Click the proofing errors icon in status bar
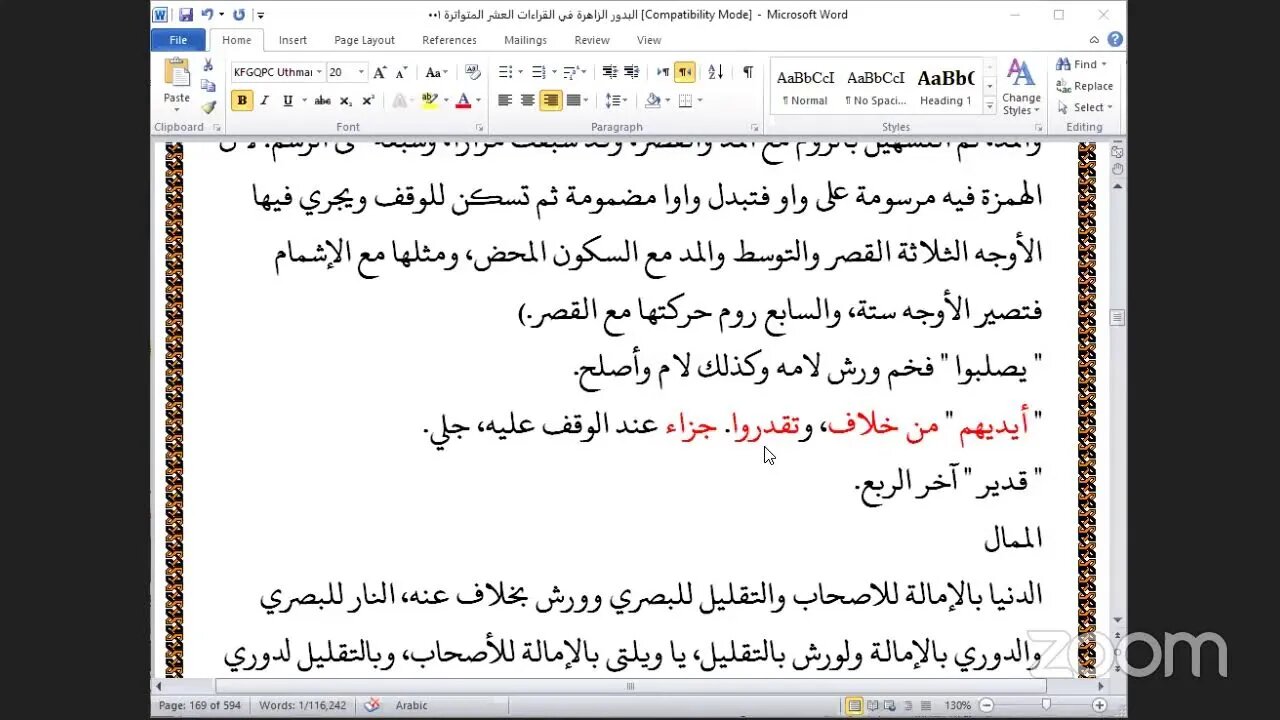1280x720 pixels. [x=372, y=705]
